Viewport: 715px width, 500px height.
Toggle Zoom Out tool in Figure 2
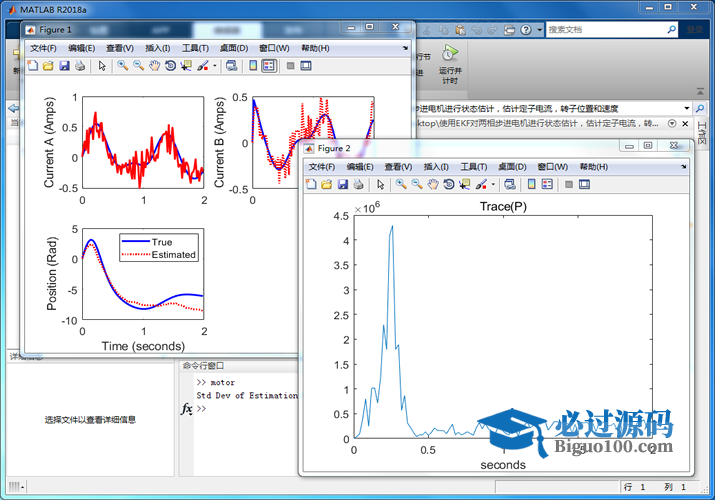click(417, 185)
